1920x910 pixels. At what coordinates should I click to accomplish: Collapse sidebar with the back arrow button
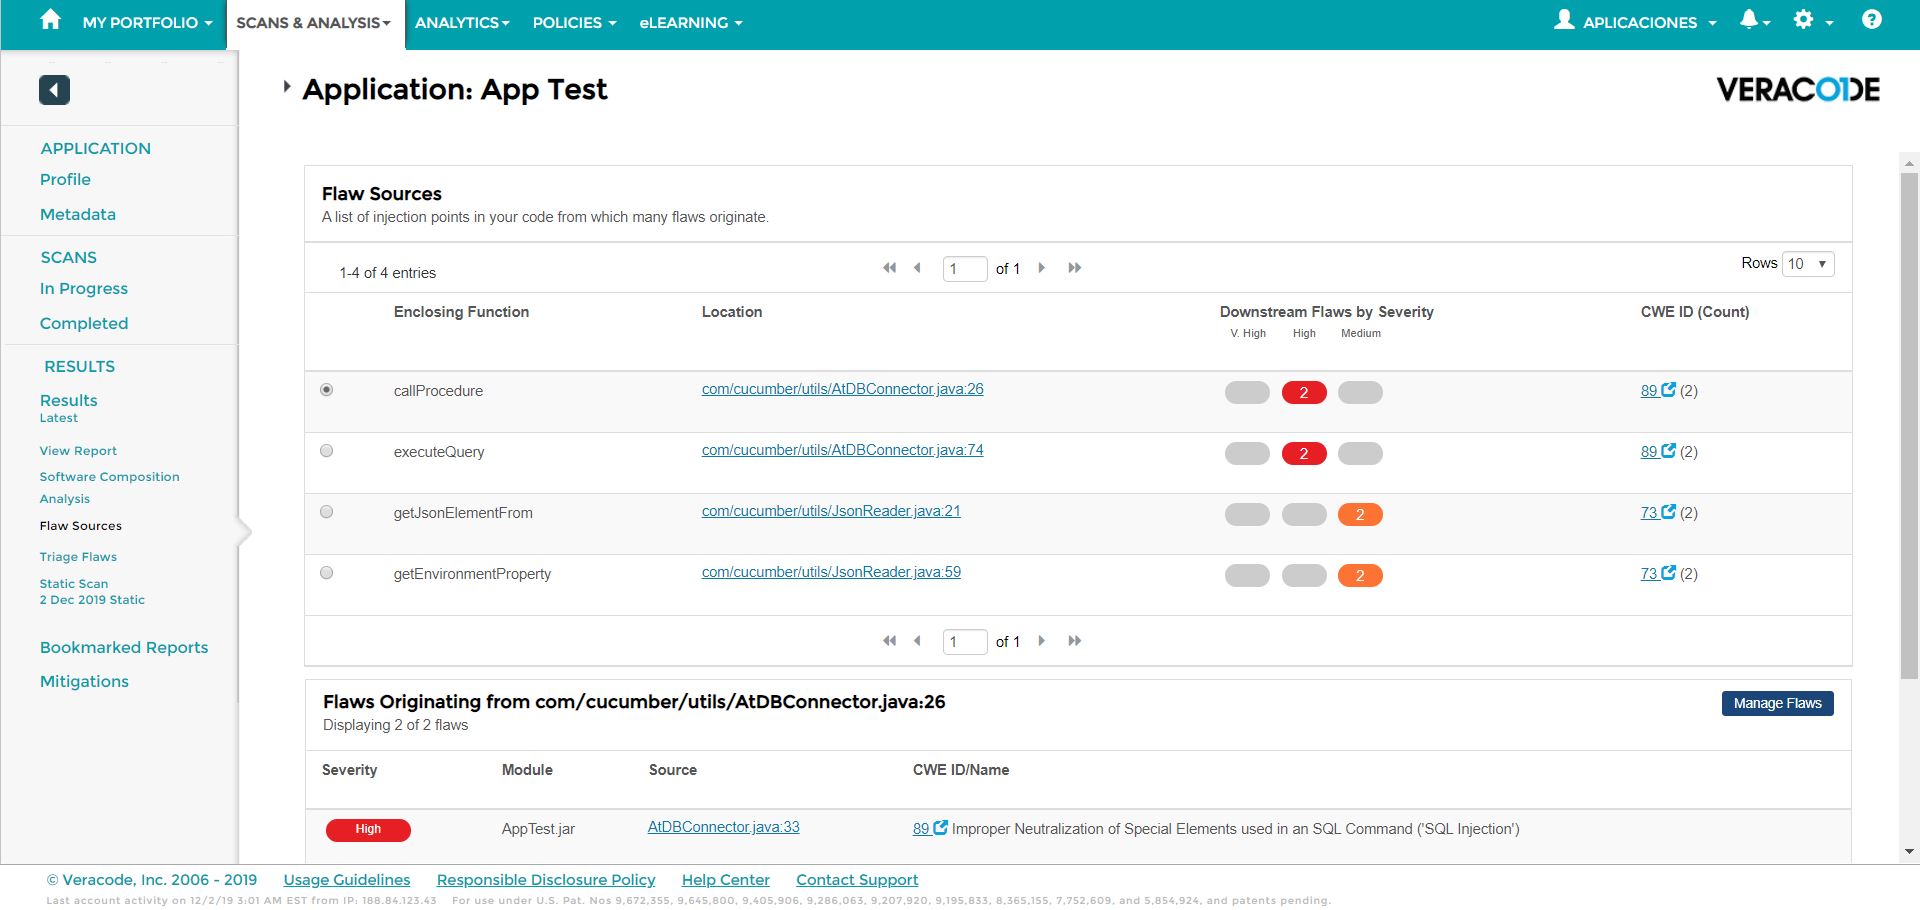(55, 90)
